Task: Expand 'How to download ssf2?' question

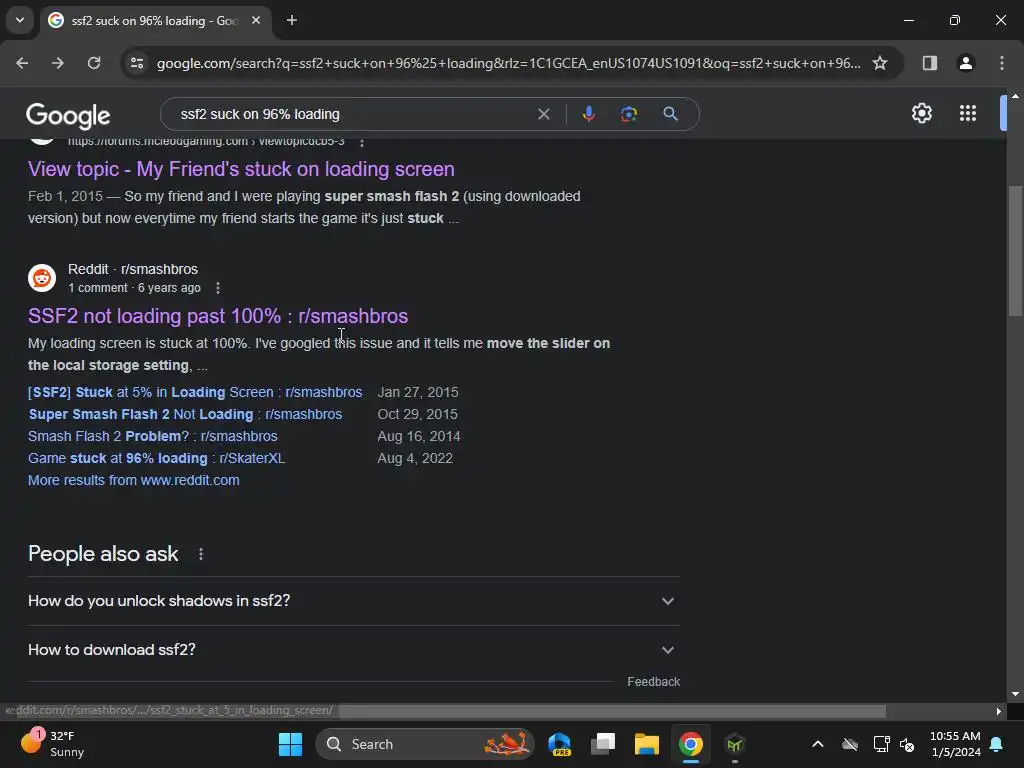Action: coord(353,650)
